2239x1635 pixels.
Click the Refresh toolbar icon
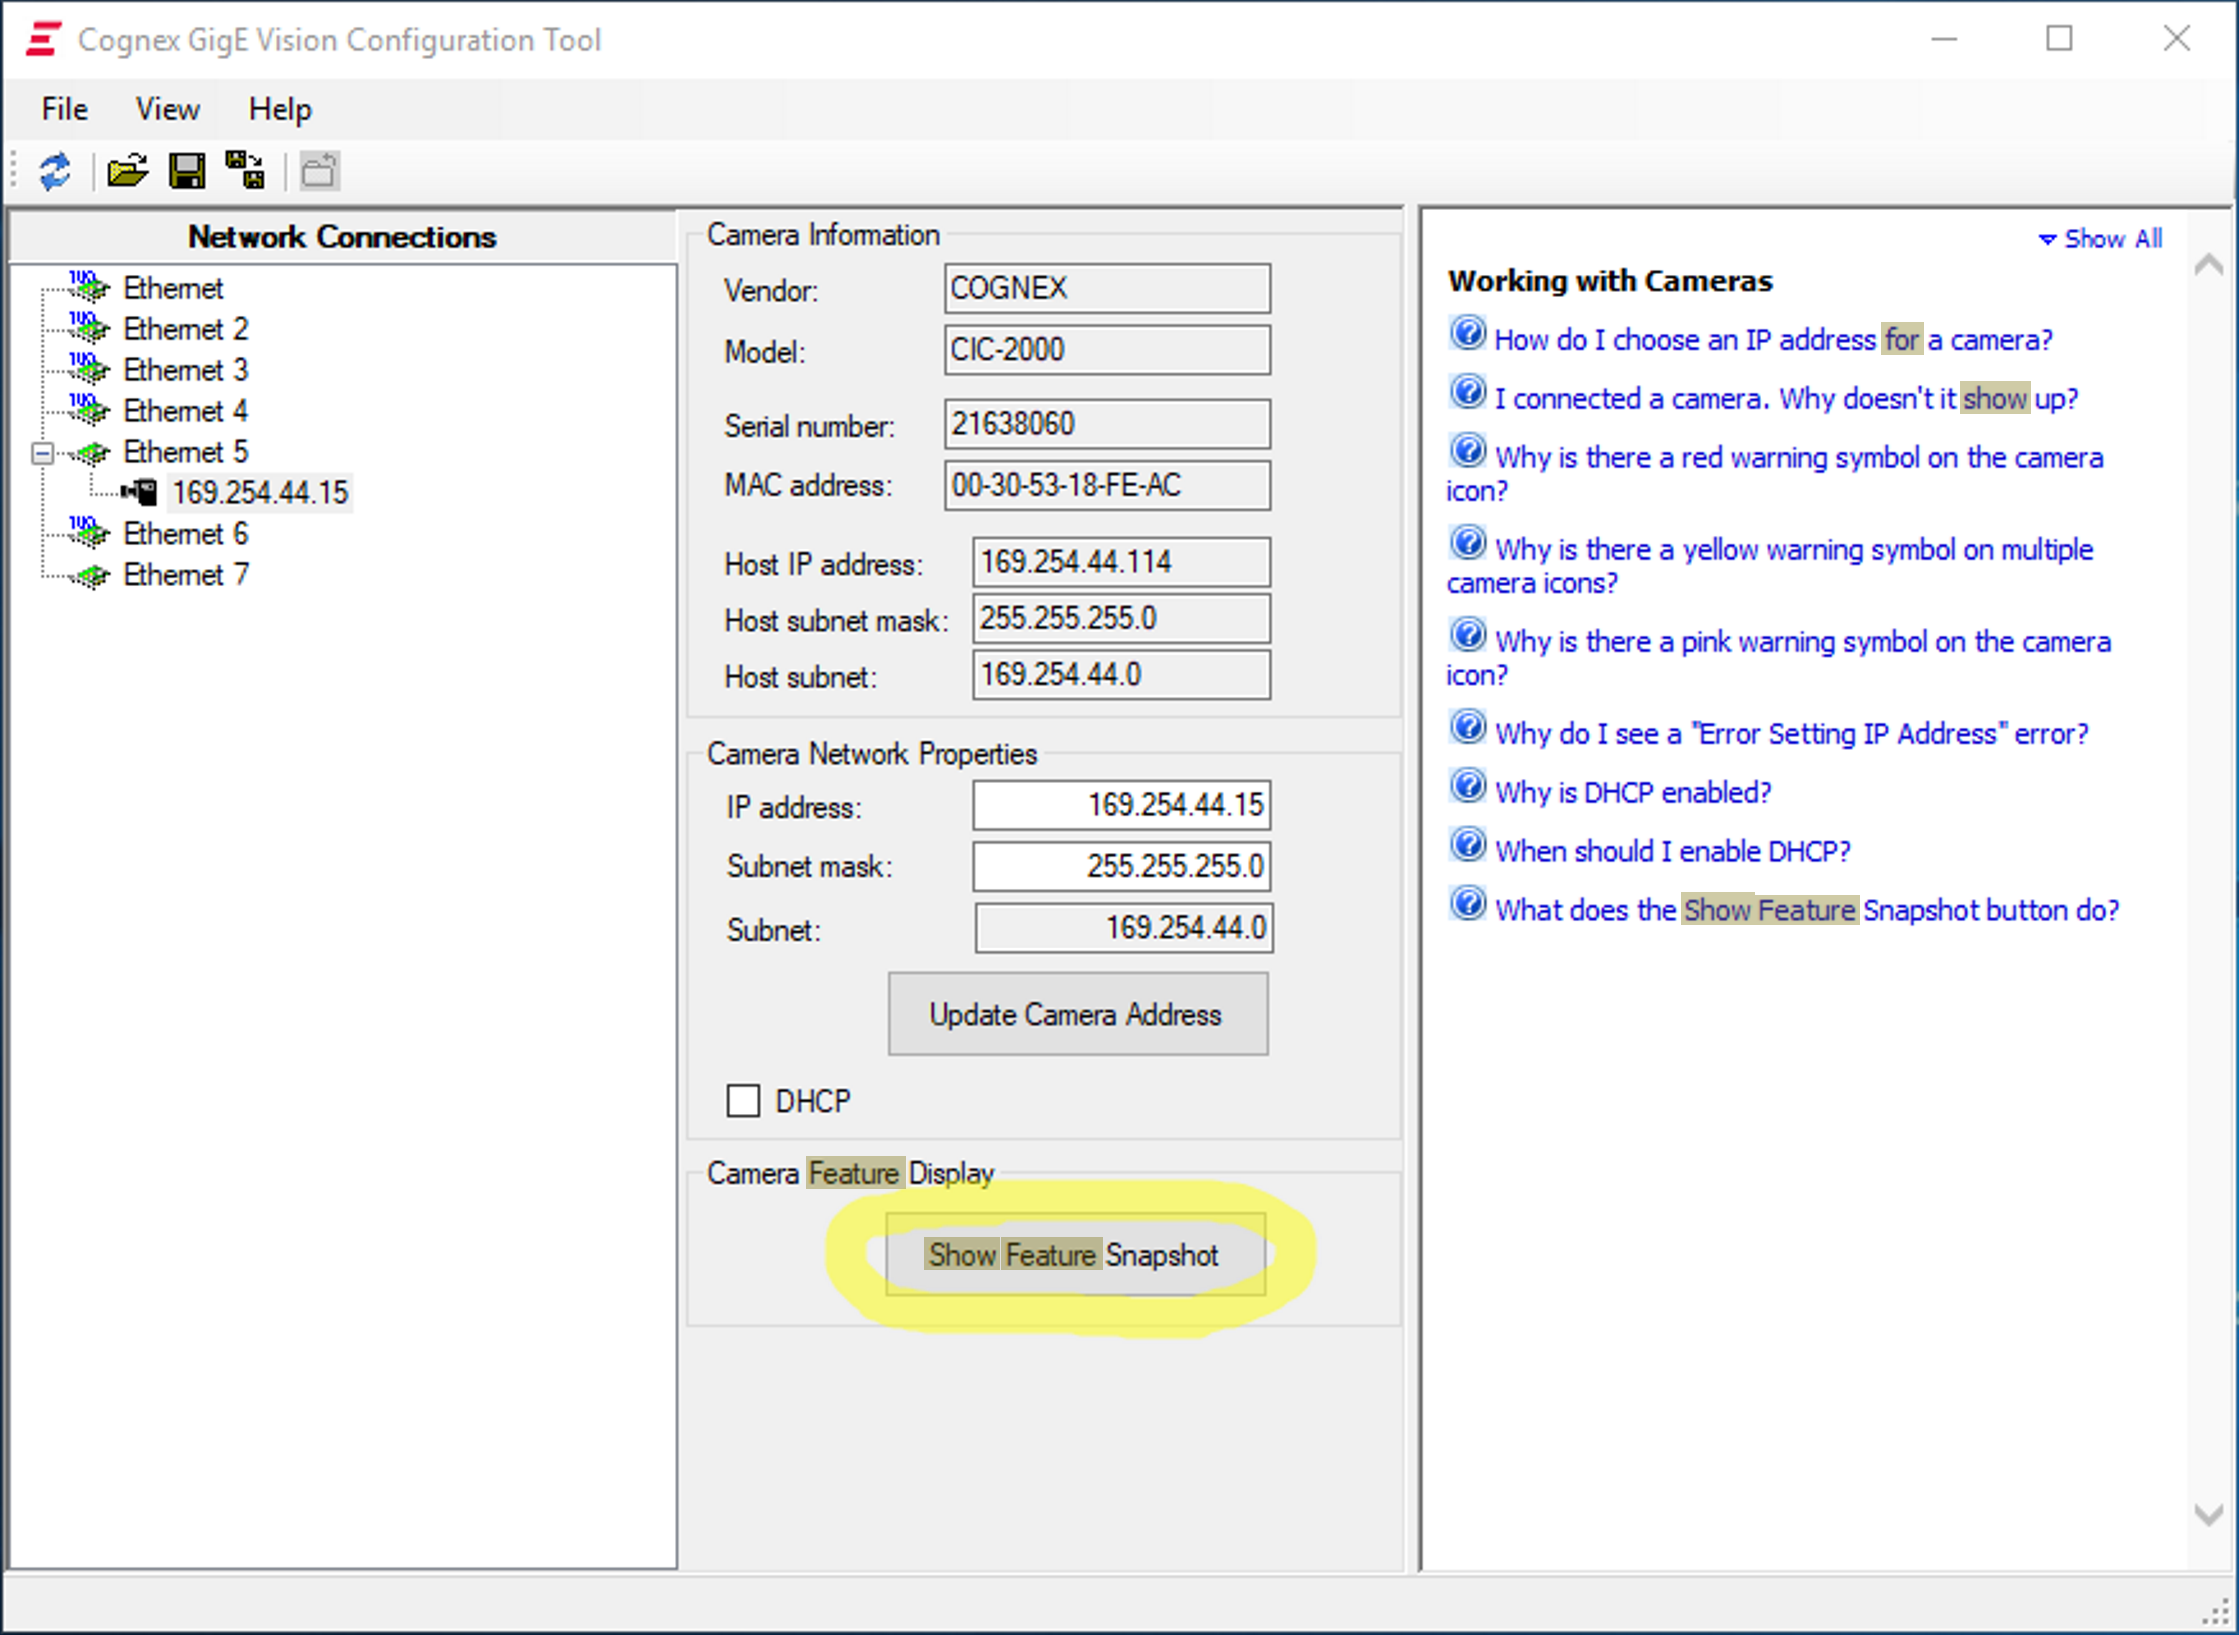pyautogui.click(x=55, y=171)
